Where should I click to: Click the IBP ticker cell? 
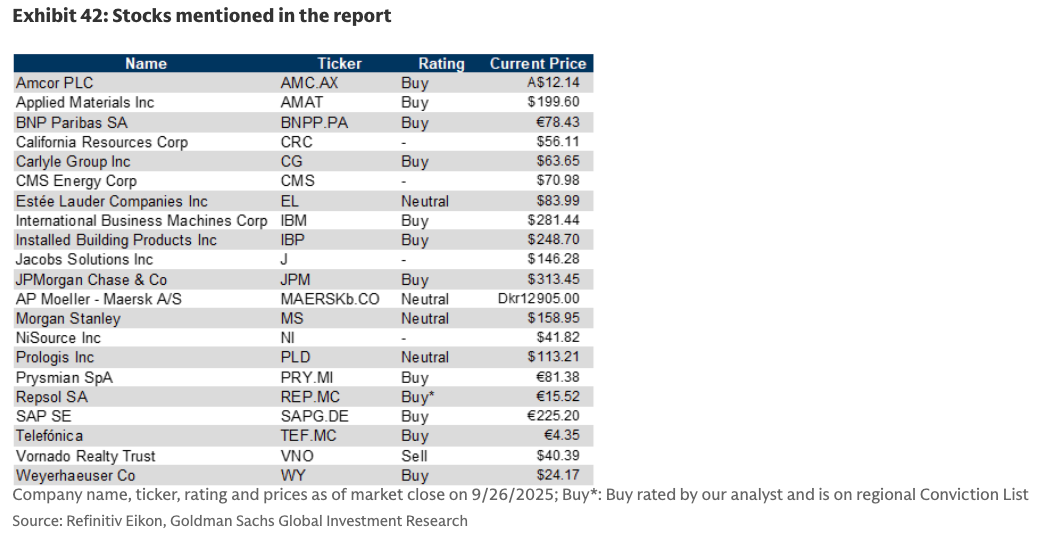295,240
